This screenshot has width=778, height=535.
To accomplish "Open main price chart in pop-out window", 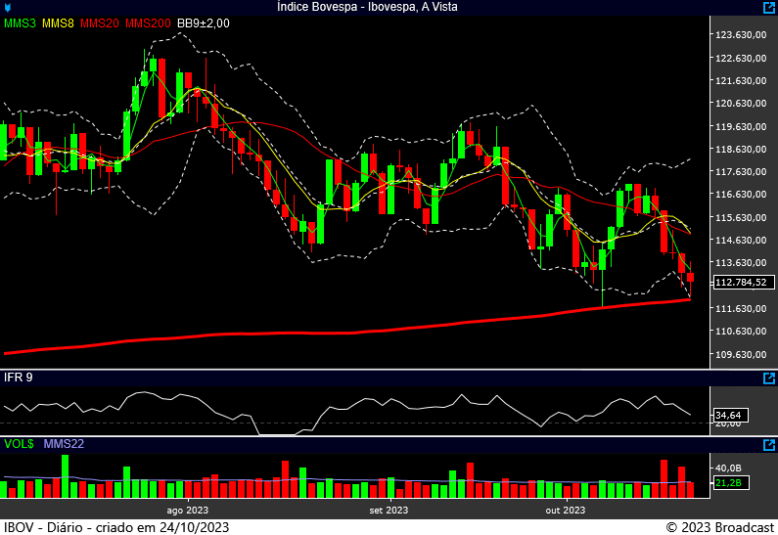I will point(769,7).
